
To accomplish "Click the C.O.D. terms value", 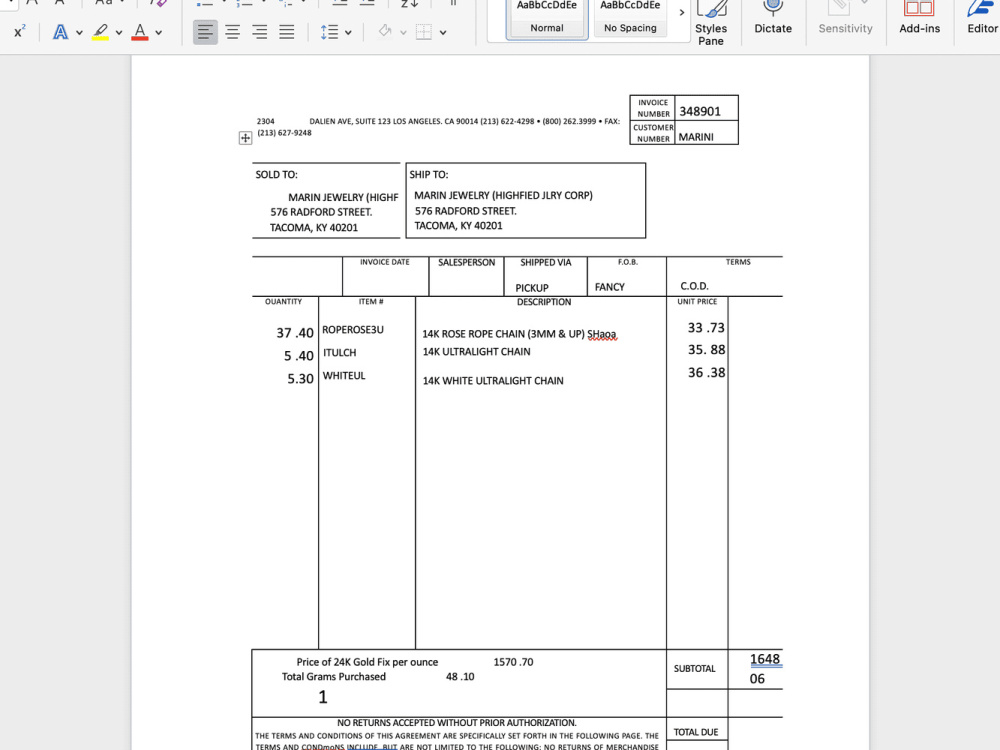I will point(695,286).
